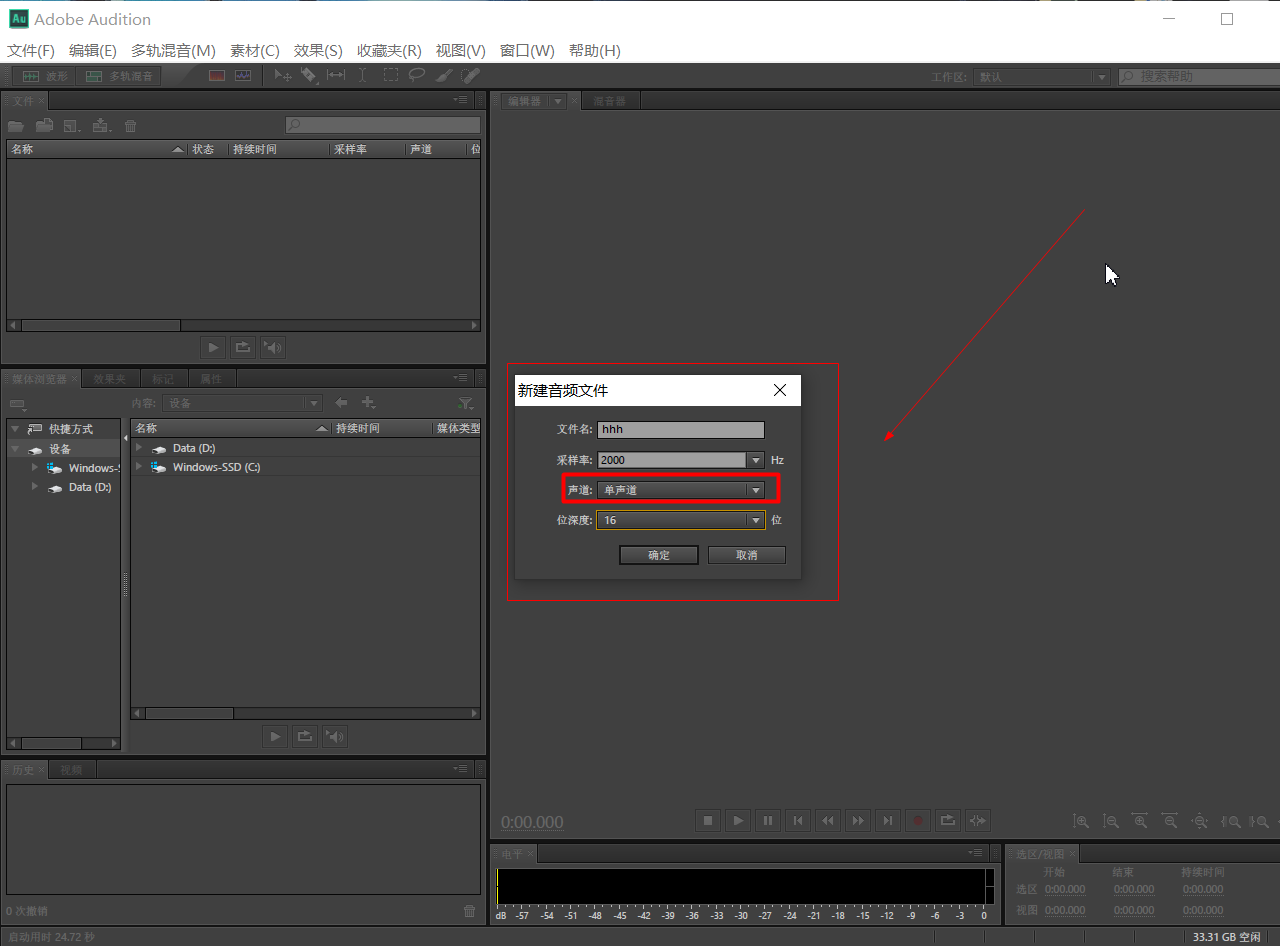Select the Lasso Selection tool

tap(417, 76)
